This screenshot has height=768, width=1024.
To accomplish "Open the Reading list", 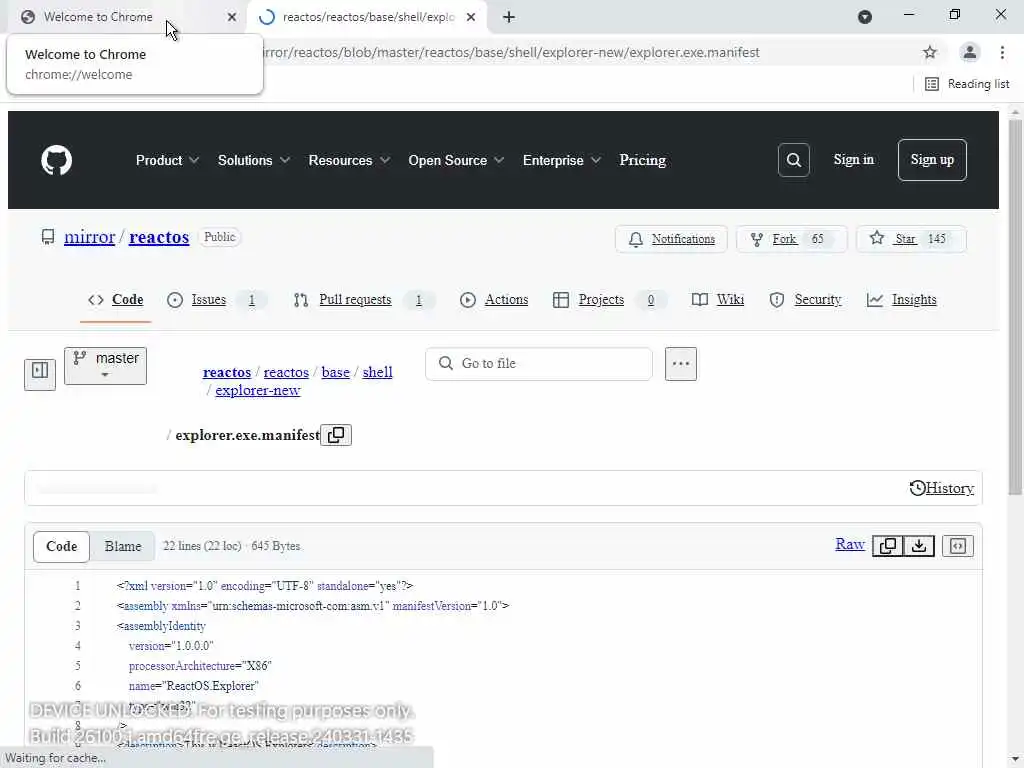I will (968, 84).
